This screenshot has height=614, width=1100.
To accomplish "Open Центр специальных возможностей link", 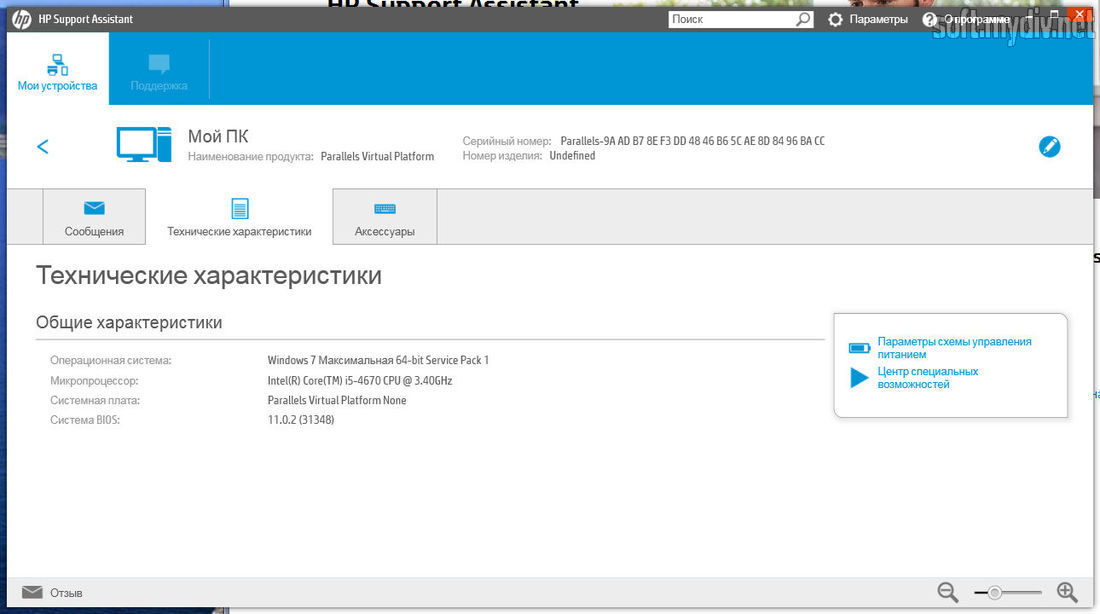I will 927,378.
